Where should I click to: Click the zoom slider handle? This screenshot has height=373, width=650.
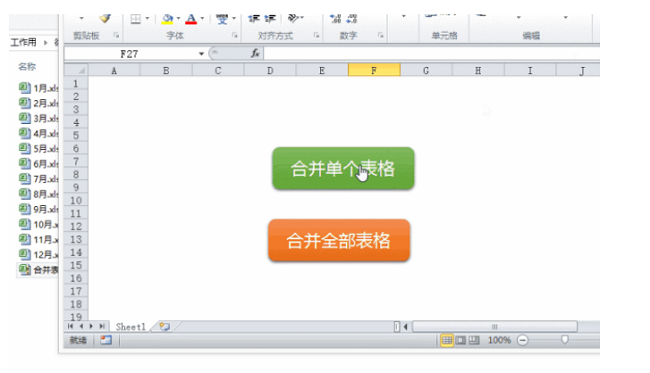pos(564,340)
